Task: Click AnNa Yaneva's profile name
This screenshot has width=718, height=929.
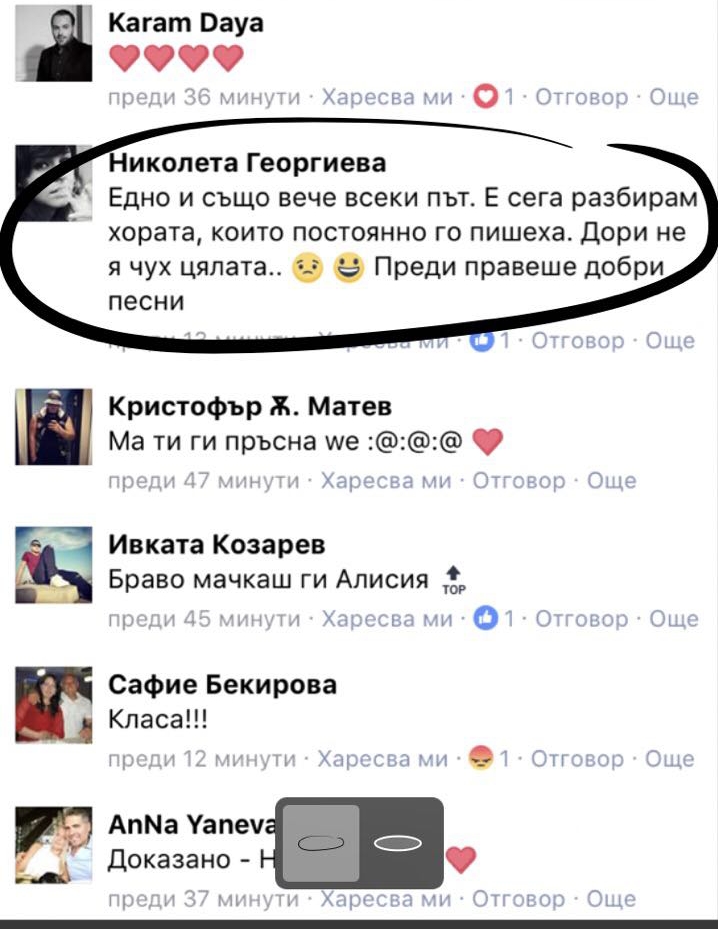Action: click(192, 824)
